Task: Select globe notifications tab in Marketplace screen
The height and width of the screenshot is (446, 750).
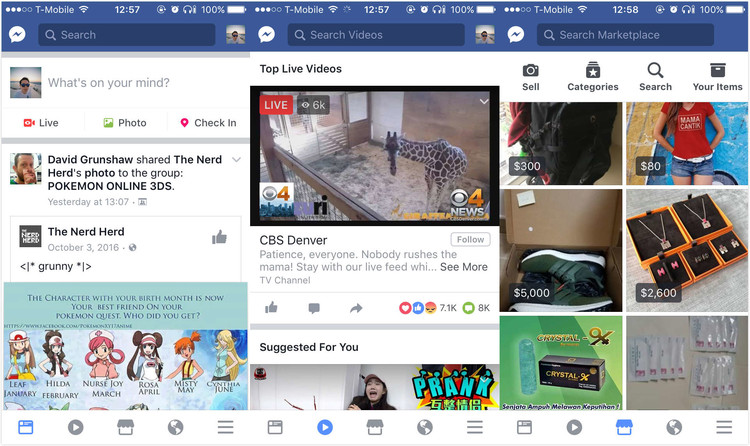Action: pyautogui.click(x=674, y=427)
